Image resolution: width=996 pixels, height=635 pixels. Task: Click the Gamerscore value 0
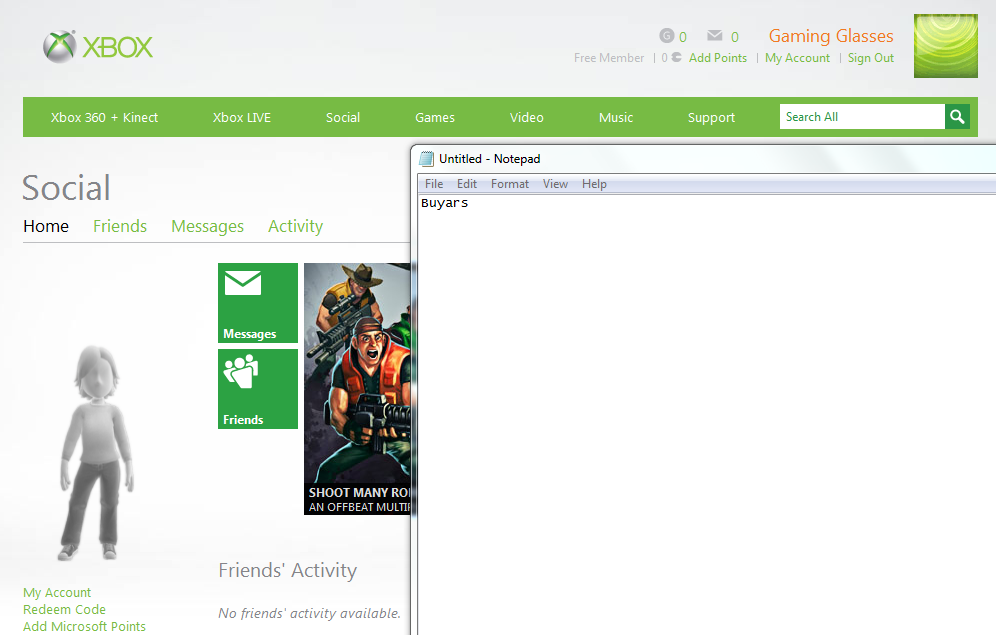[x=683, y=37]
